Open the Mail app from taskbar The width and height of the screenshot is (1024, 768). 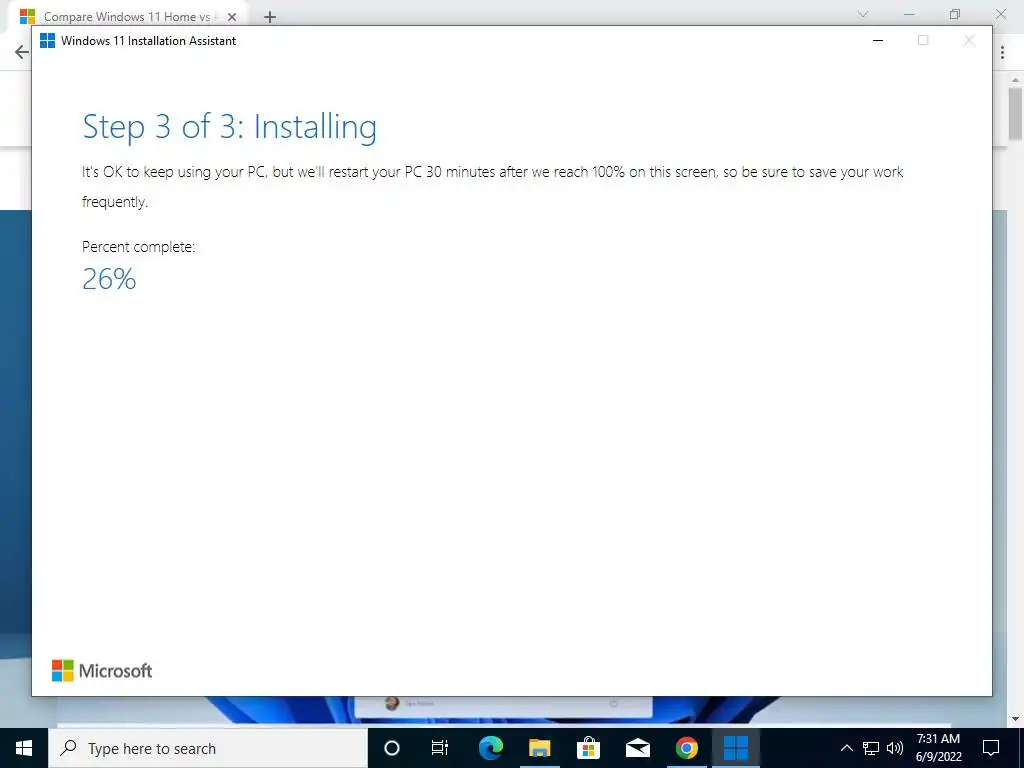pyautogui.click(x=637, y=748)
